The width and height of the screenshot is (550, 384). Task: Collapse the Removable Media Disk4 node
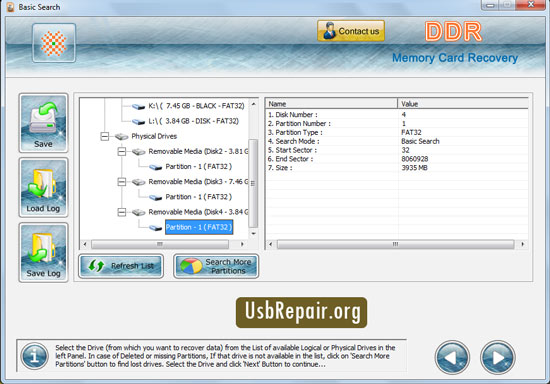click(122, 212)
